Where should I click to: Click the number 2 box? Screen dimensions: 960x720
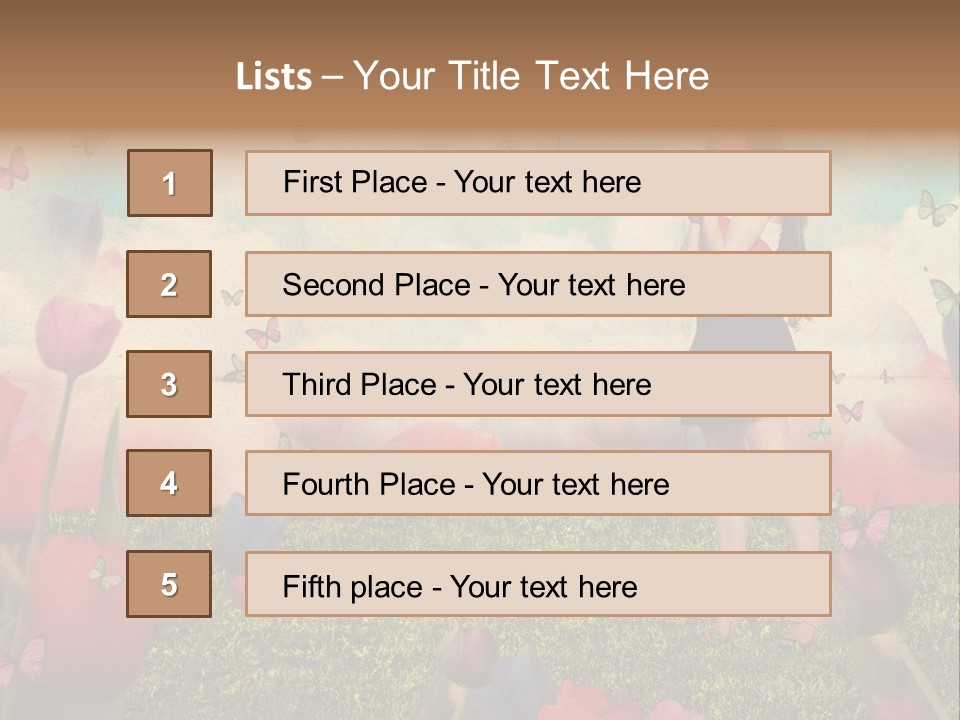(169, 284)
